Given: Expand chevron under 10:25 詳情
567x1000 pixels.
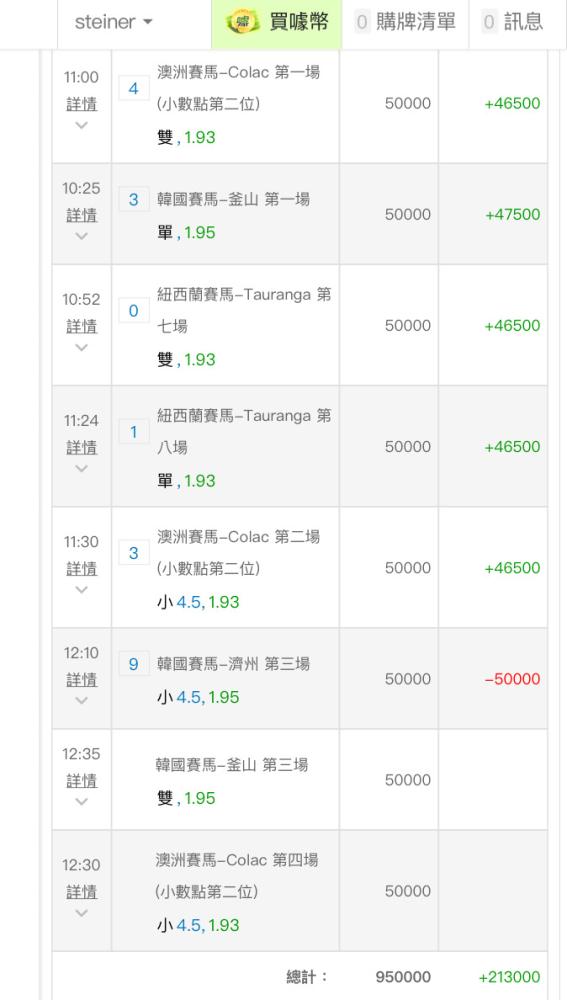Looking at the screenshot, I should pyautogui.click(x=81, y=236).
